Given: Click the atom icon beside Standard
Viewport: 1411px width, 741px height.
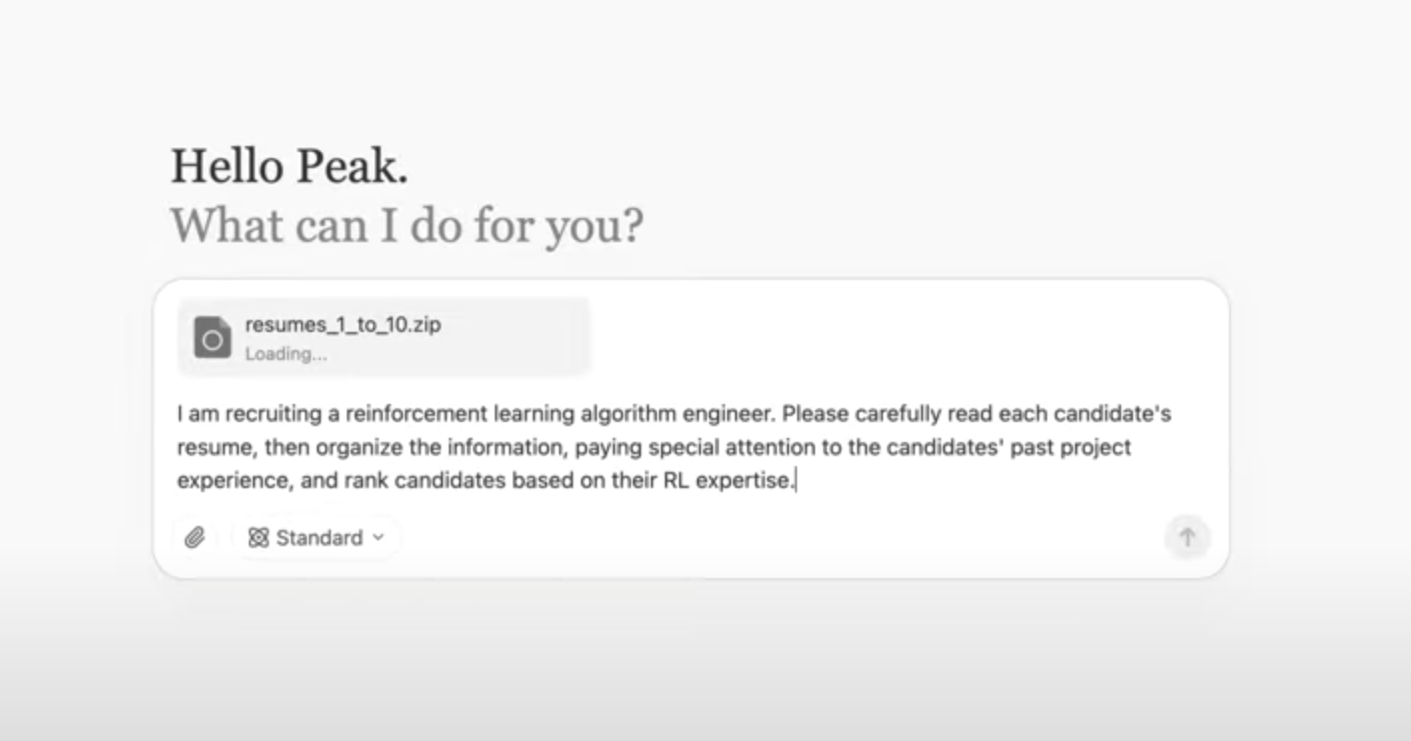Looking at the screenshot, I should click(x=258, y=538).
